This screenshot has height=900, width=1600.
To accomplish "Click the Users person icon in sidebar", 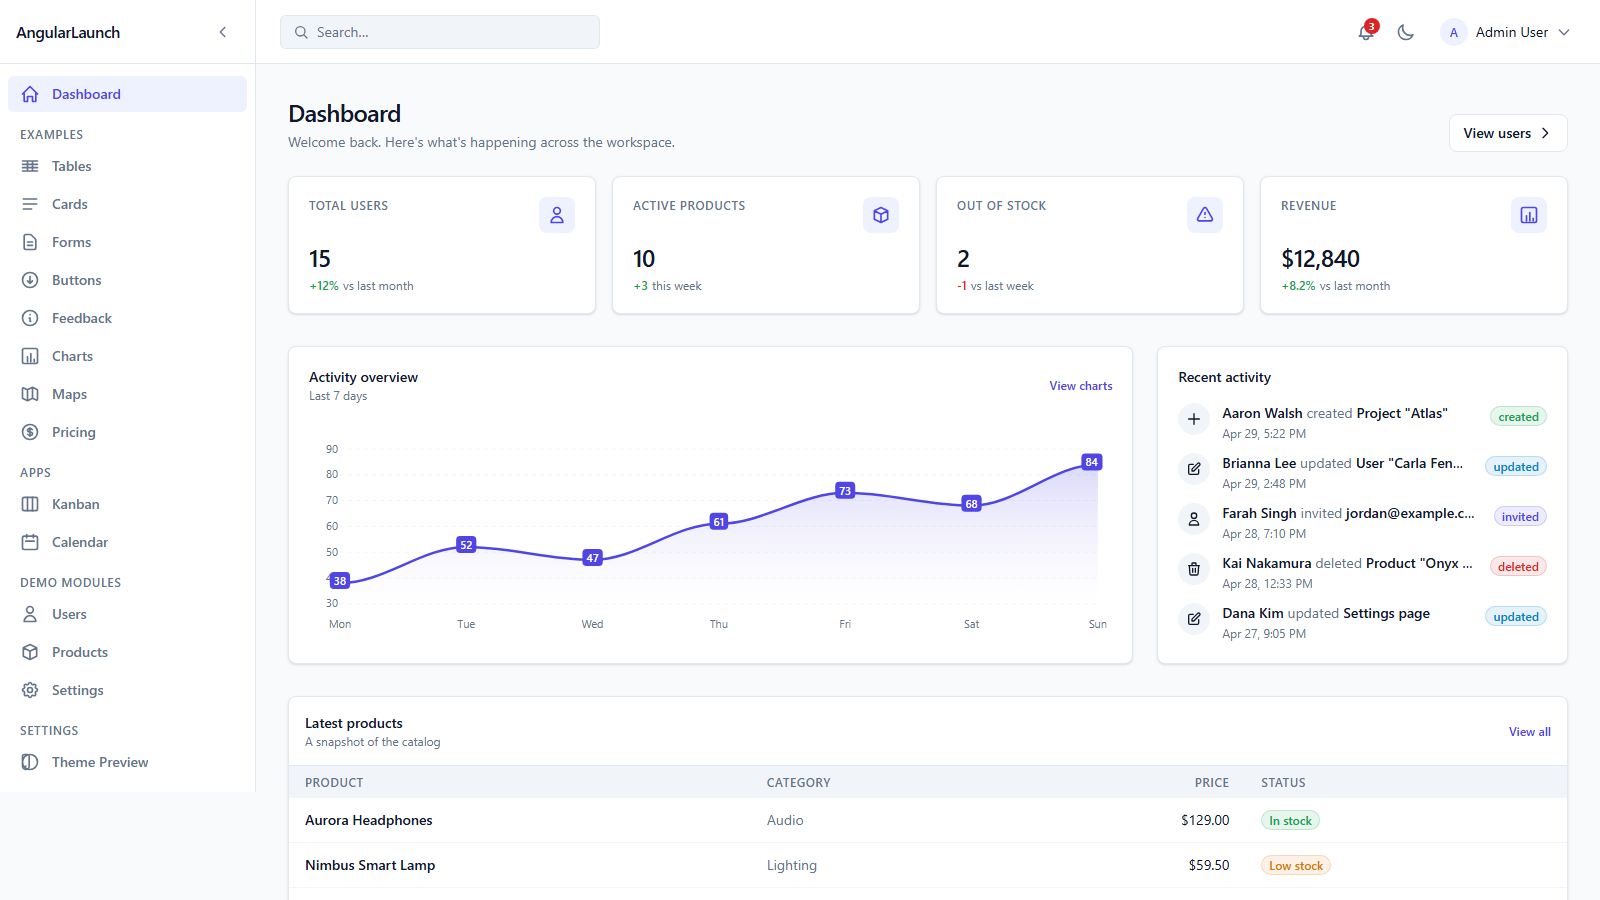I will point(30,614).
